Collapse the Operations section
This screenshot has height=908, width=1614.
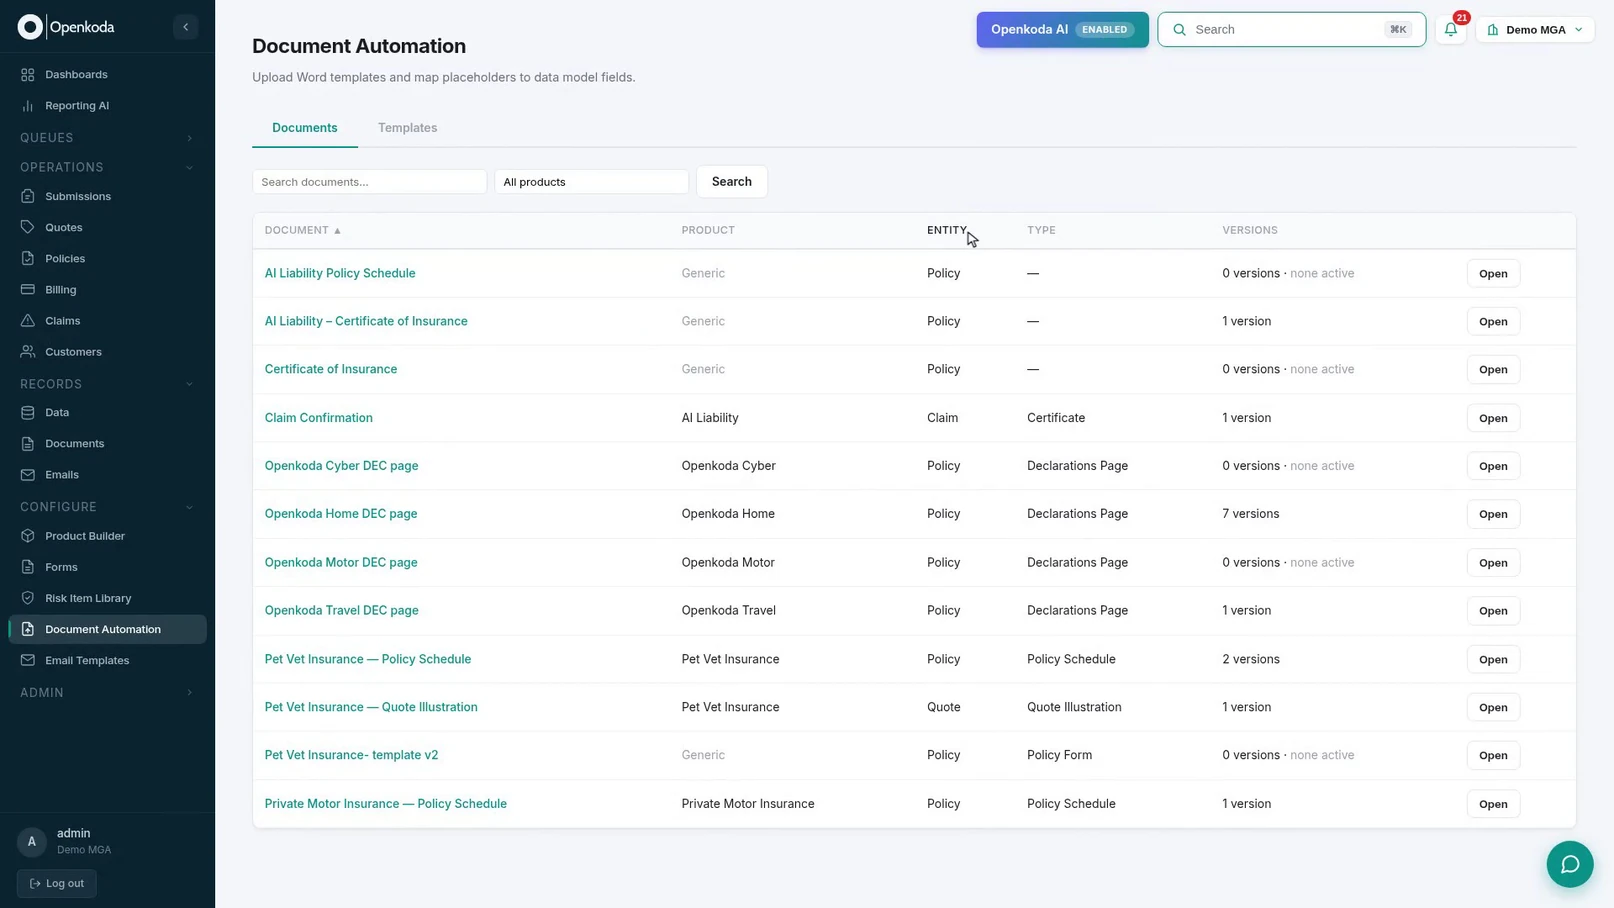(x=107, y=167)
